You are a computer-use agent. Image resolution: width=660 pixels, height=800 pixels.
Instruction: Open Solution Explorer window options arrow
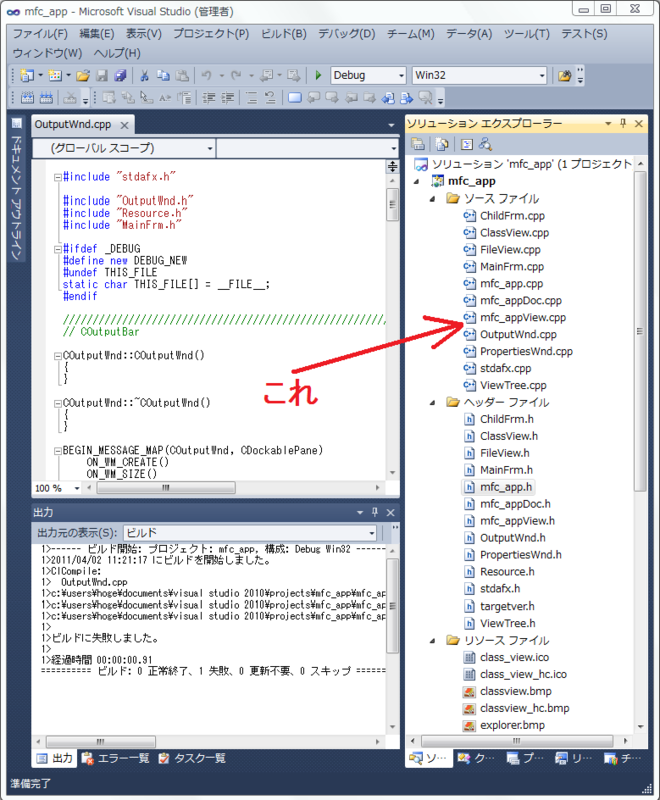pyautogui.click(x=608, y=123)
